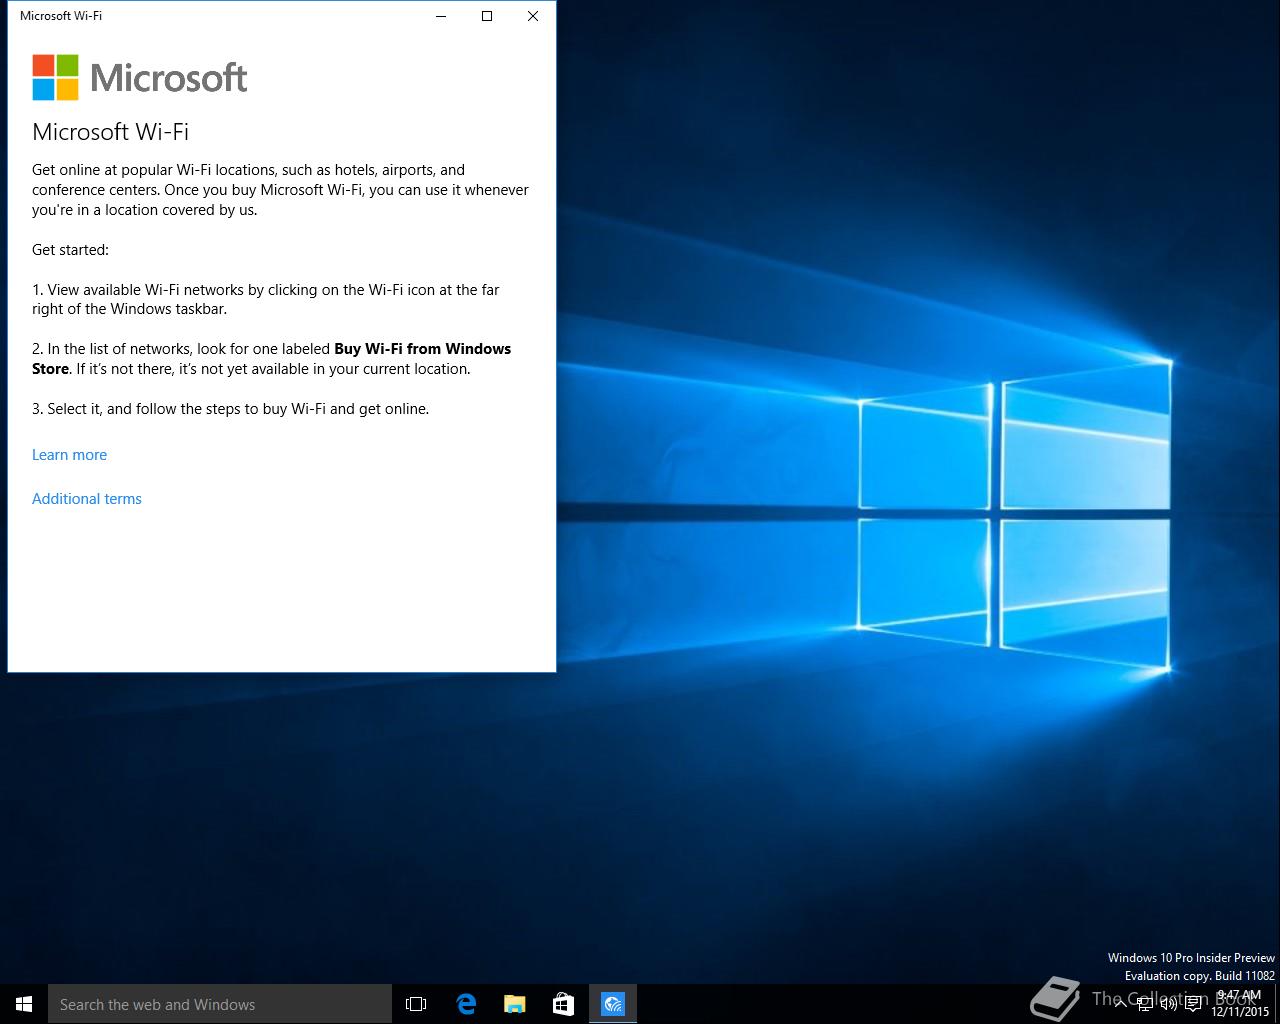Open the Learn more link
This screenshot has height=1024, width=1280.
tap(69, 455)
